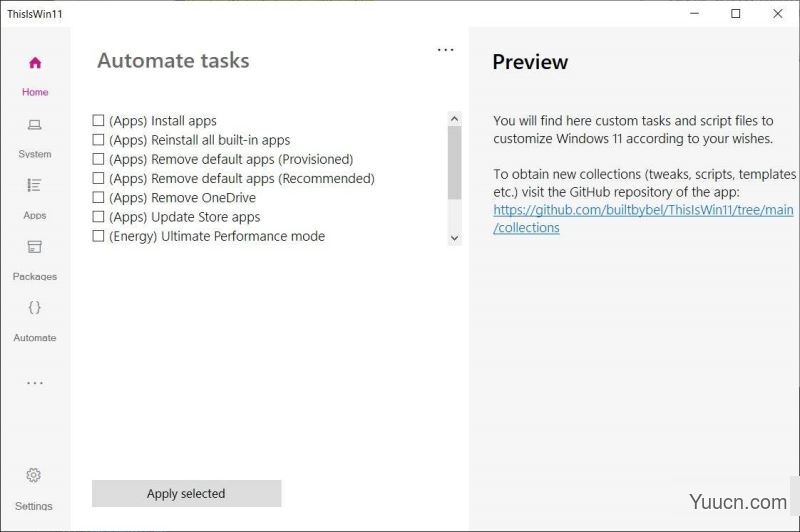Maximize the ThisIsWin11 window
The width and height of the screenshot is (800, 532).
[x=736, y=13]
